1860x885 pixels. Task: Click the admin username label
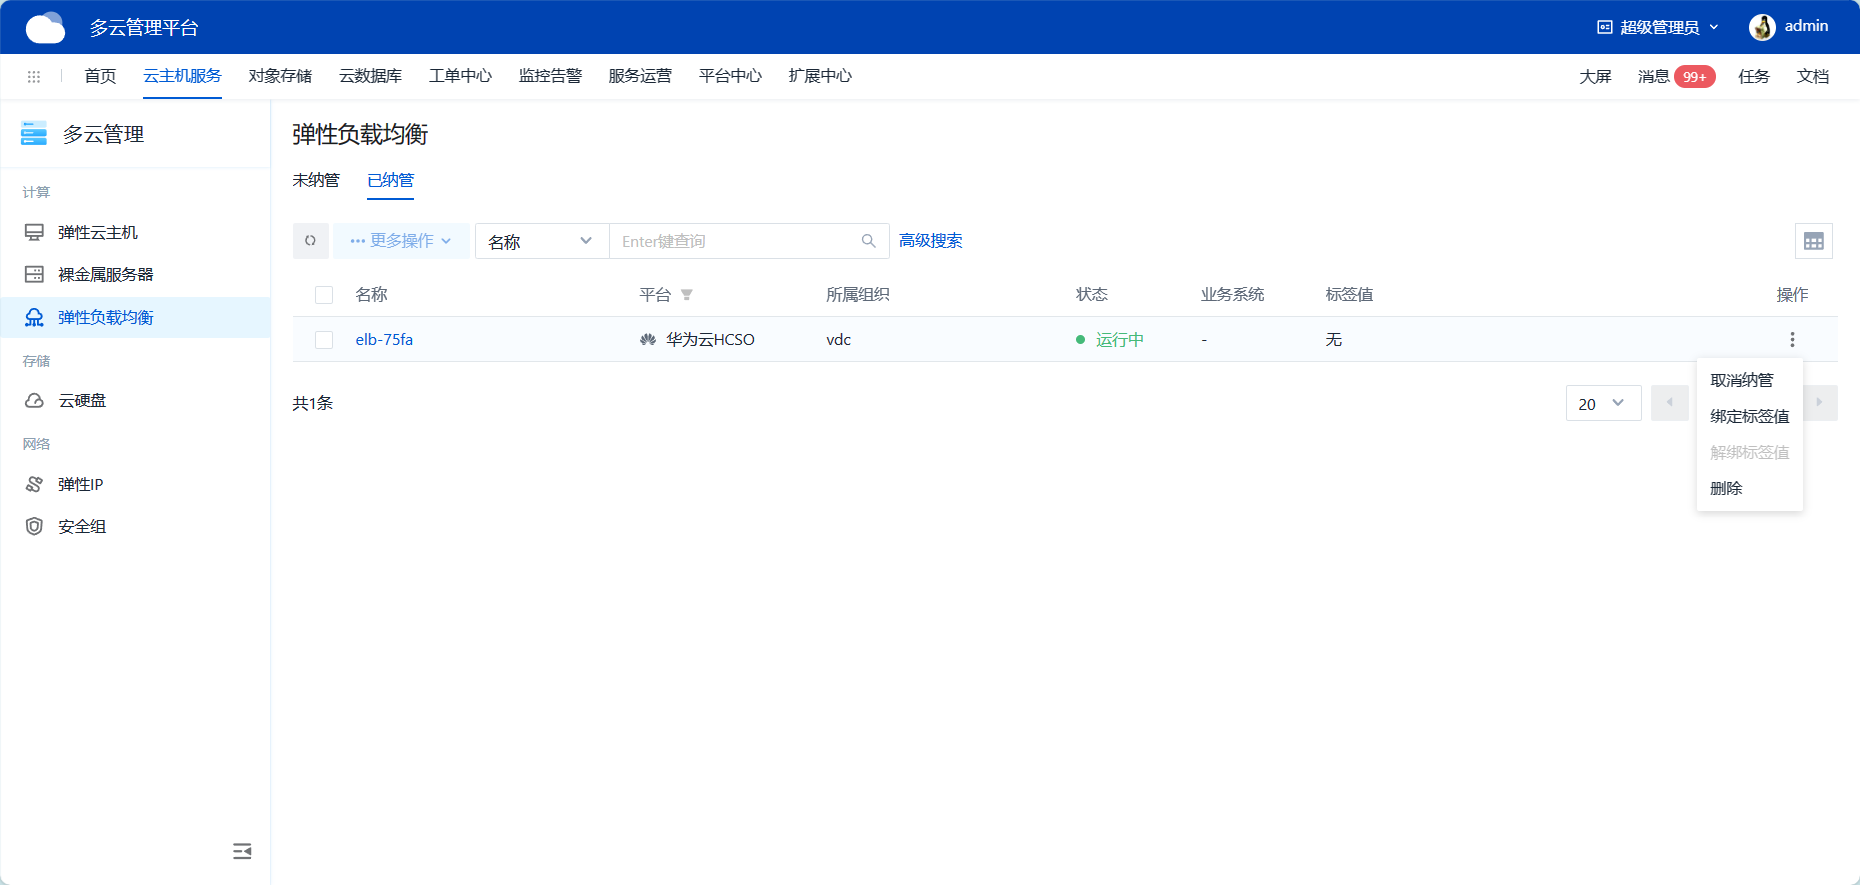pos(1806,26)
